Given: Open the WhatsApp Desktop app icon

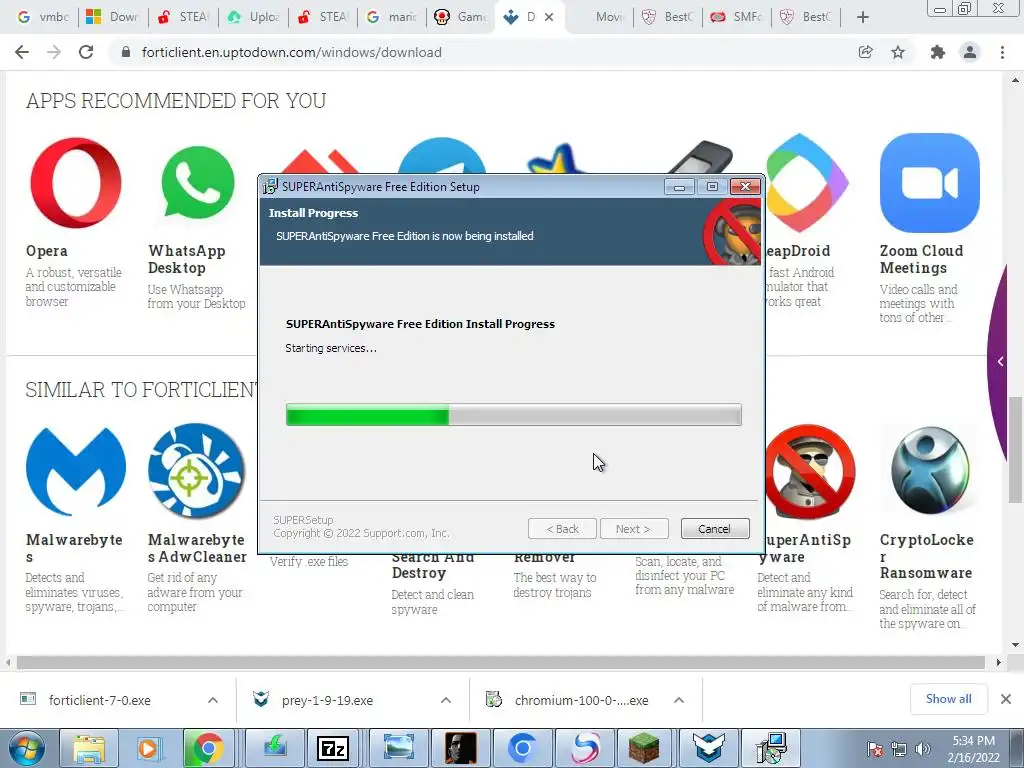Looking at the screenshot, I should [198, 182].
